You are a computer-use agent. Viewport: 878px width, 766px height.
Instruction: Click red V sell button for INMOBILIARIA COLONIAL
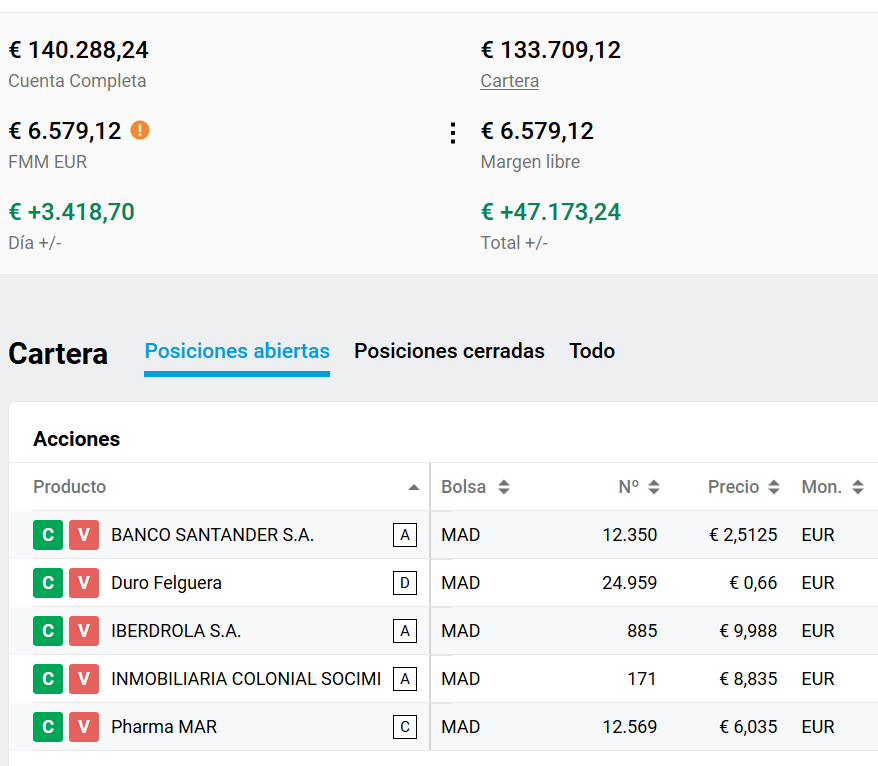pos(84,679)
